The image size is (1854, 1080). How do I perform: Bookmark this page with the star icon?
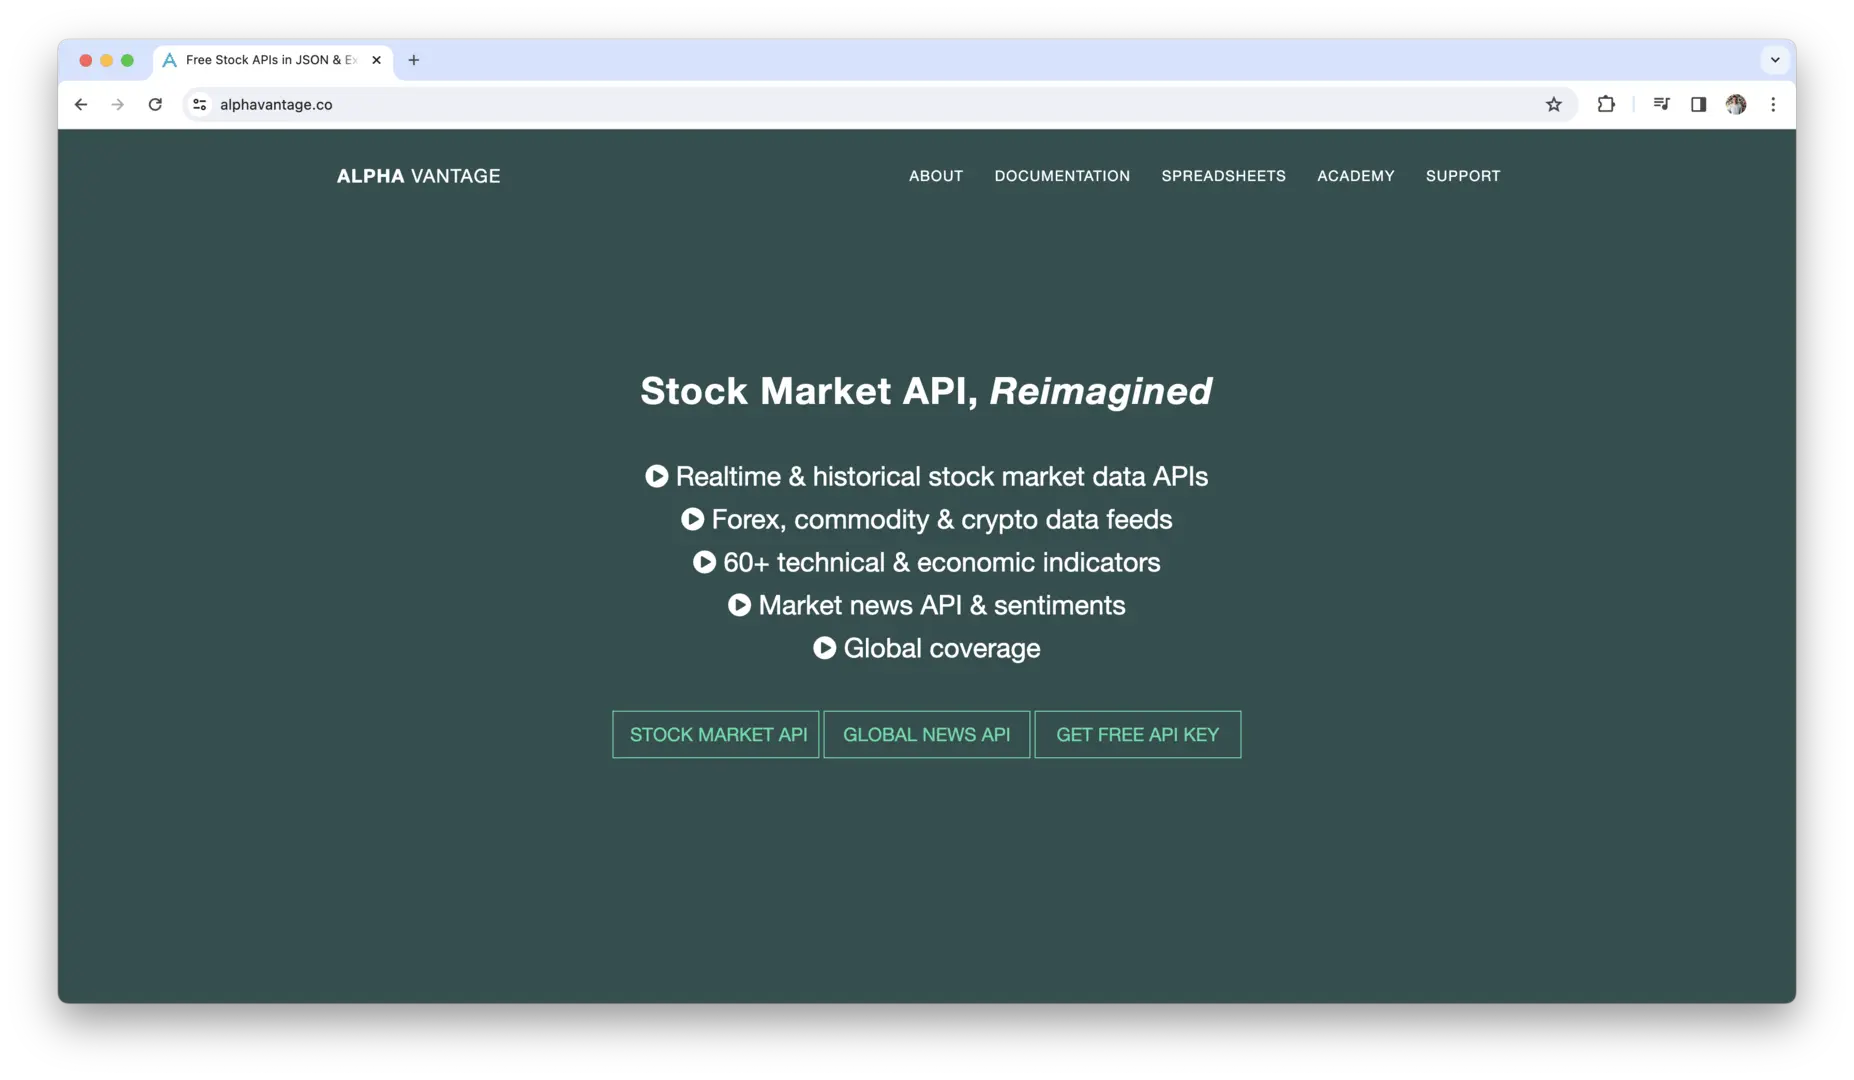point(1553,104)
